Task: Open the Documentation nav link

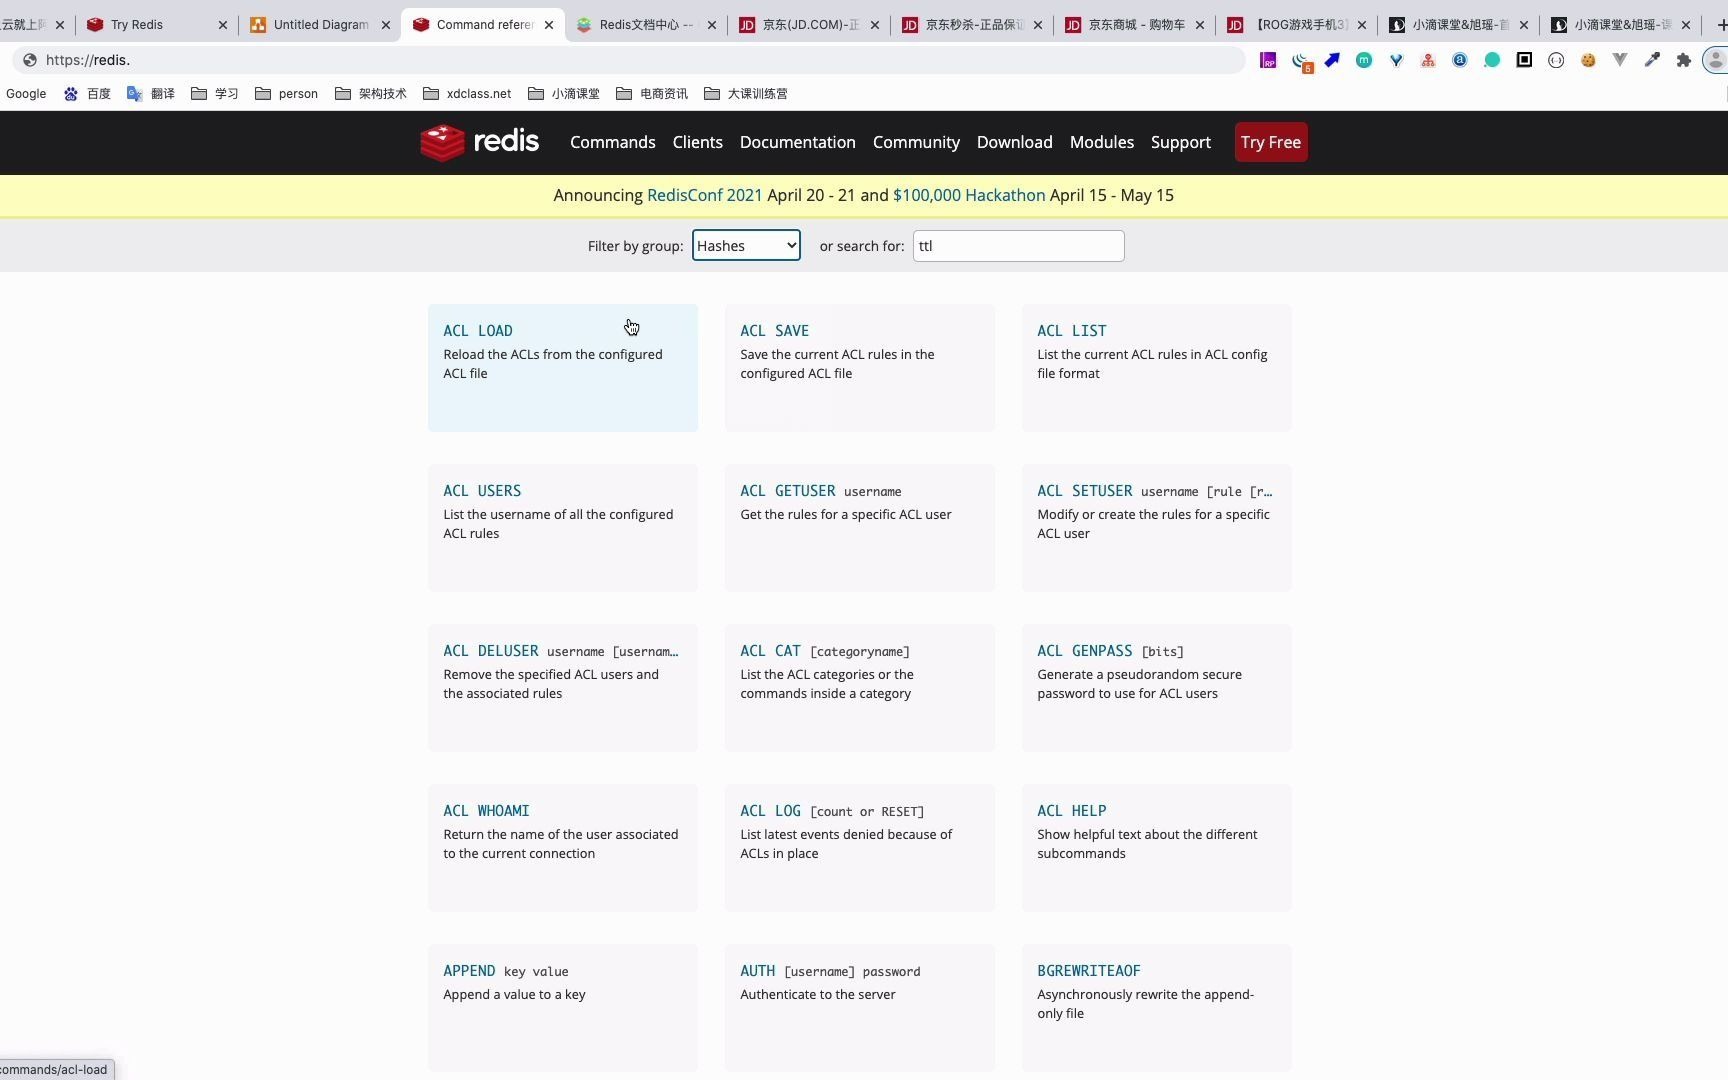Action: tap(798, 142)
